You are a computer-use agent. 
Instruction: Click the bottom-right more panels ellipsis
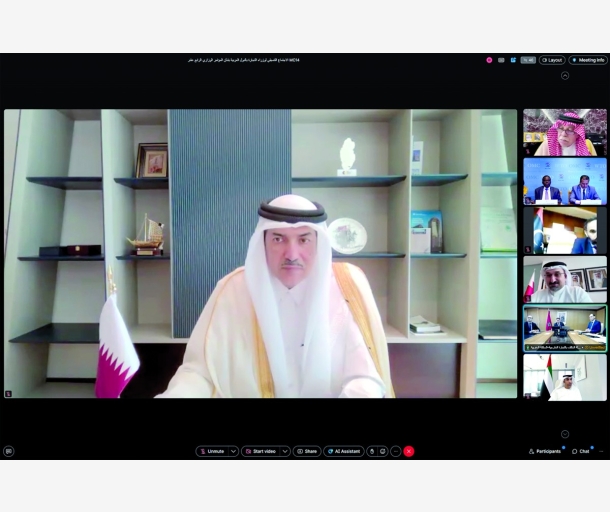601,451
